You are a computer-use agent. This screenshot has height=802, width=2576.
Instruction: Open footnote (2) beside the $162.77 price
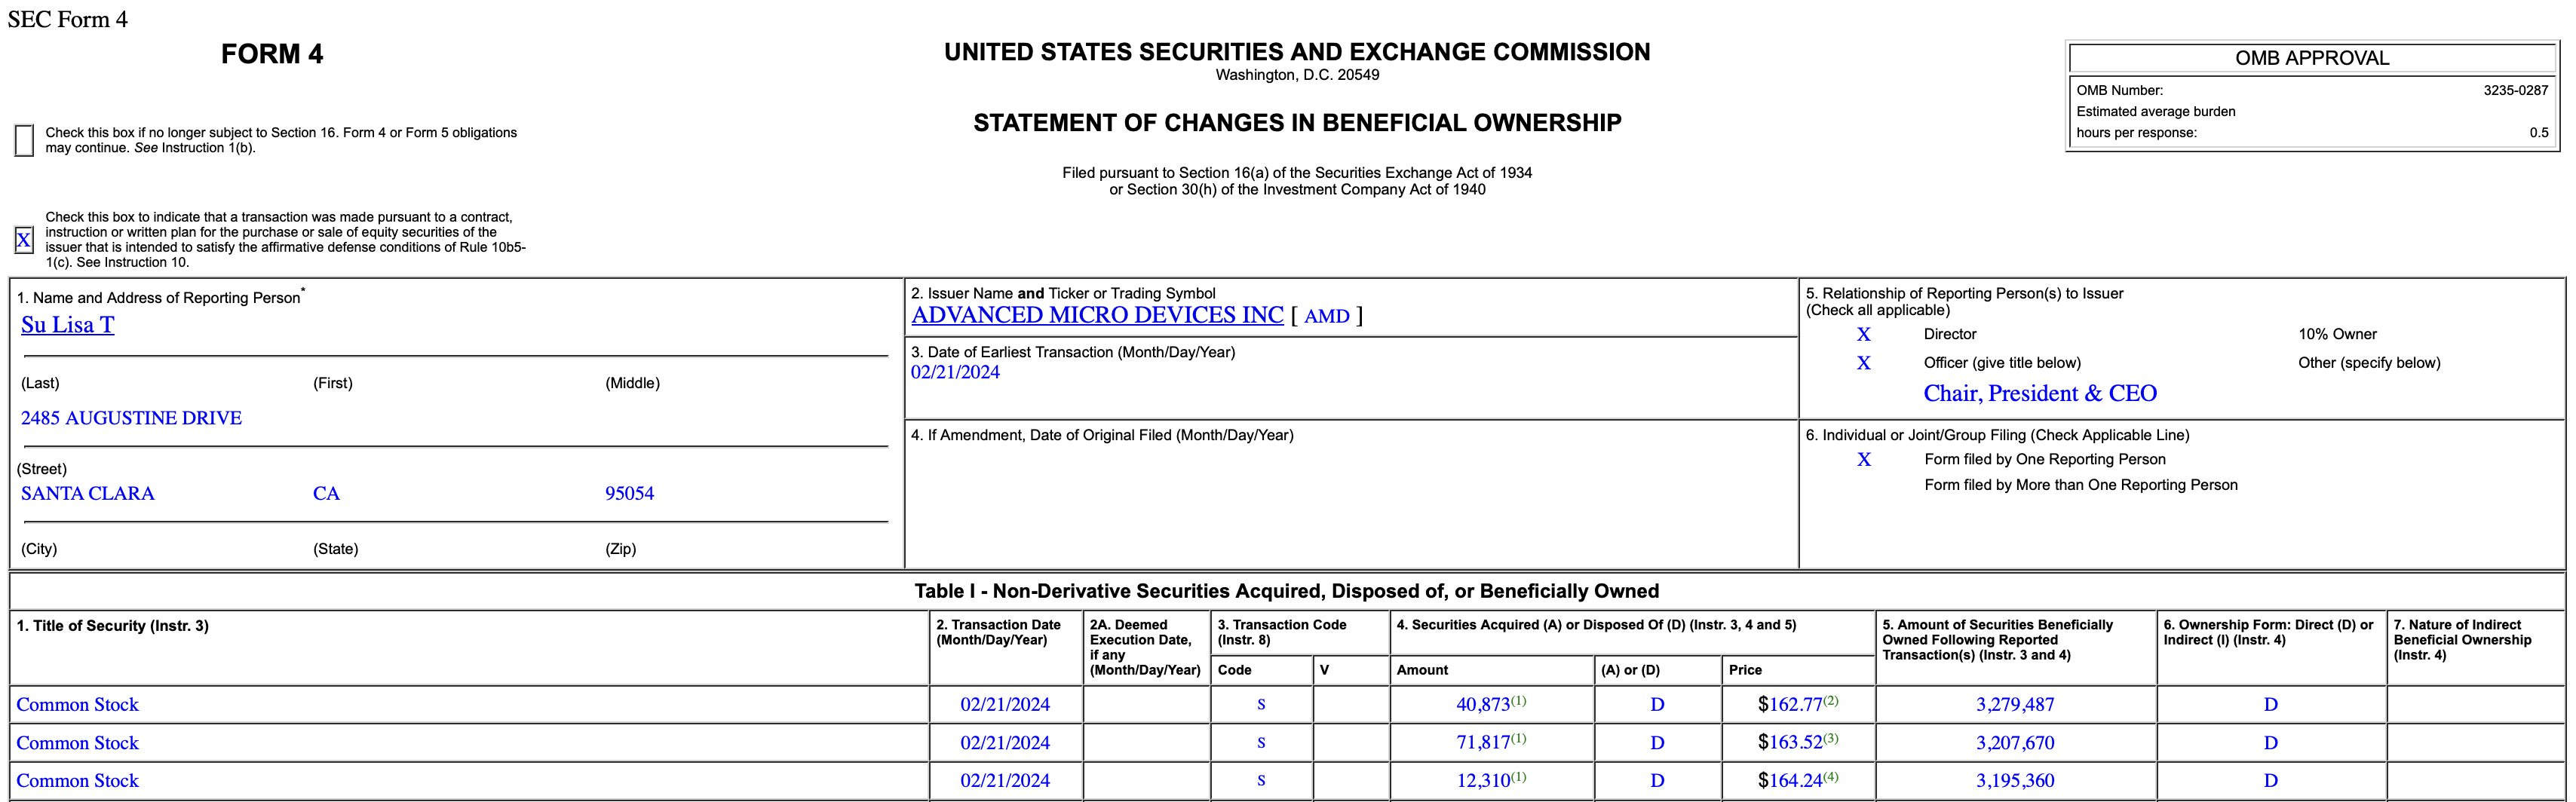(1830, 700)
